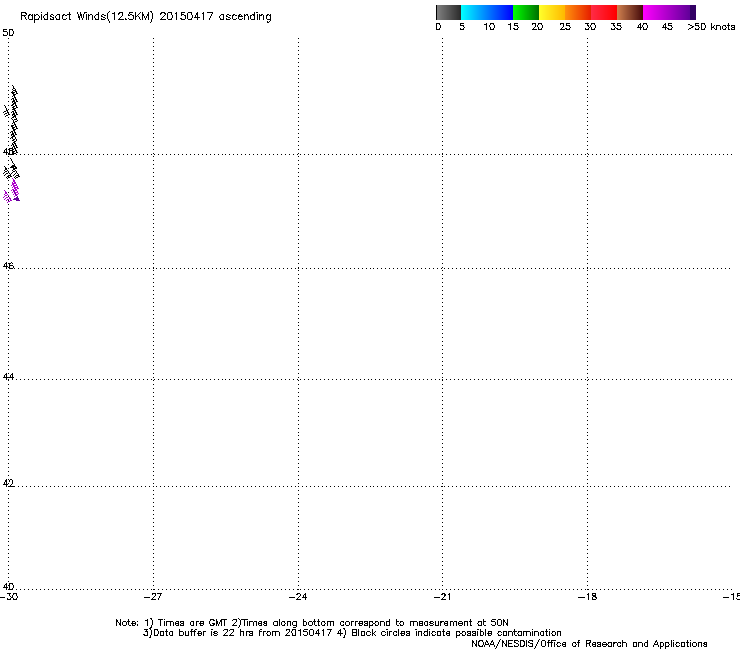Click the latitude label 50

point(8,33)
